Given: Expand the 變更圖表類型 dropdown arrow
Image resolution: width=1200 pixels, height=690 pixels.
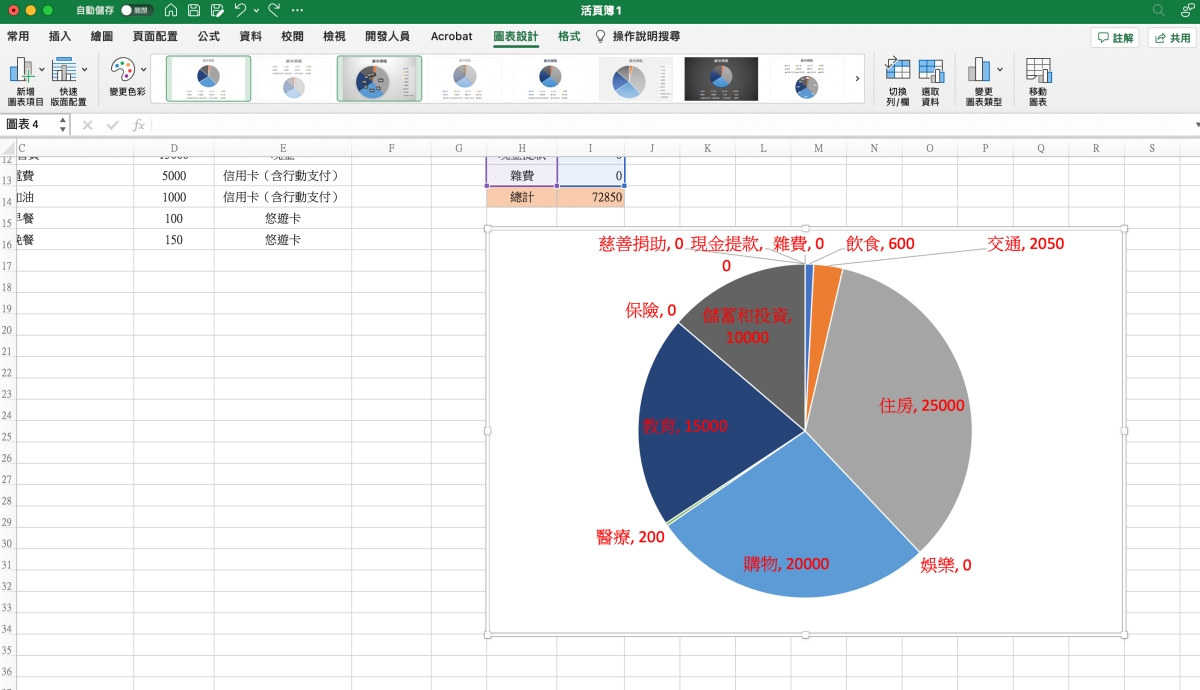Looking at the screenshot, I should point(999,70).
